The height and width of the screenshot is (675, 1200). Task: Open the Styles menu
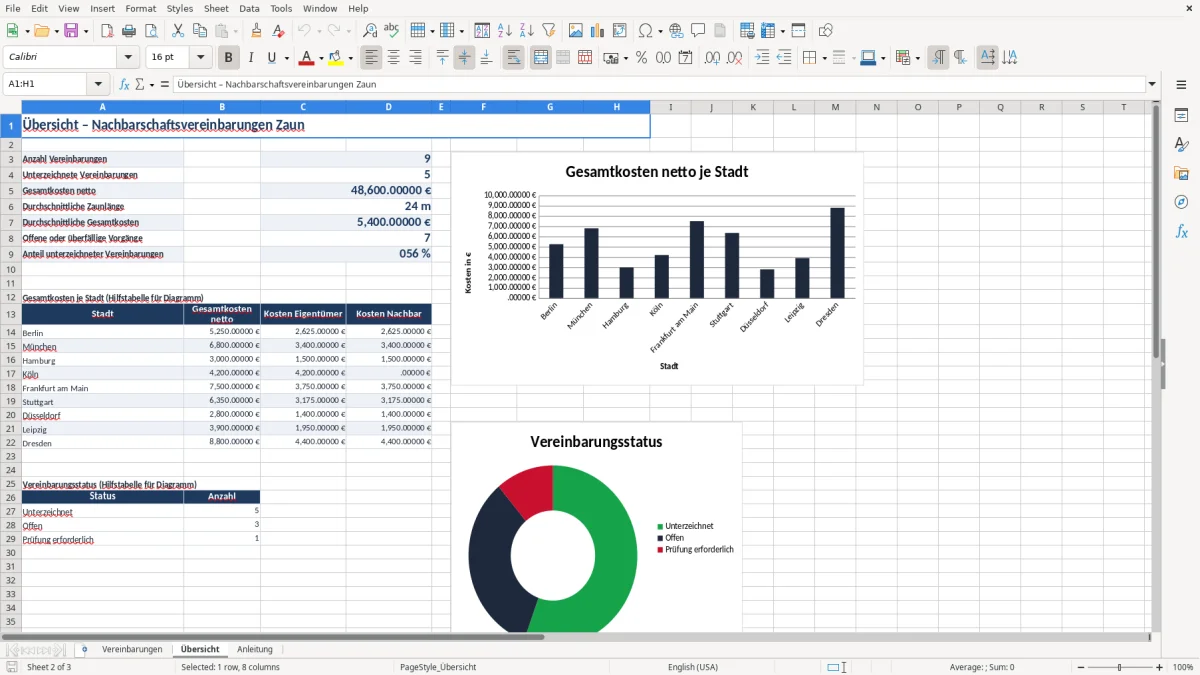tap(180, 8)
